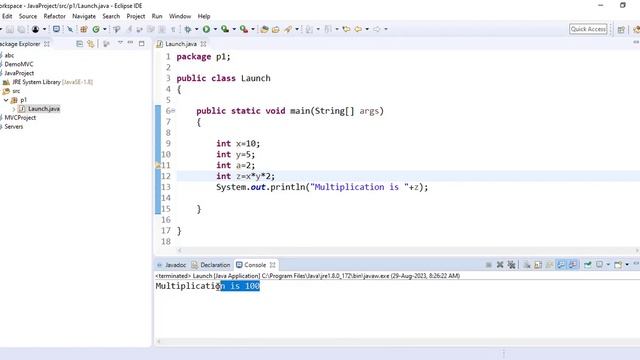
Task: Open the Coverage dropdown arrow
Action: (x=234, y=29)
